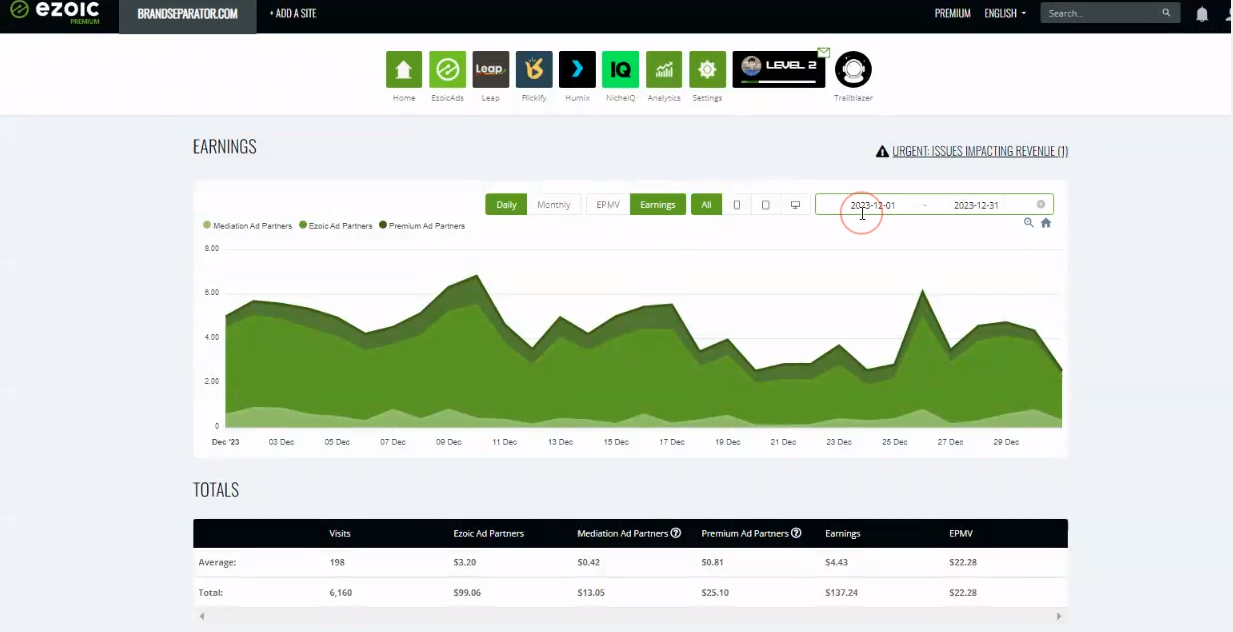This screenshot has width=1233, height=632.
Task: Toggle Ezoic Ad Partners legend series
Action: click(336, 226)
